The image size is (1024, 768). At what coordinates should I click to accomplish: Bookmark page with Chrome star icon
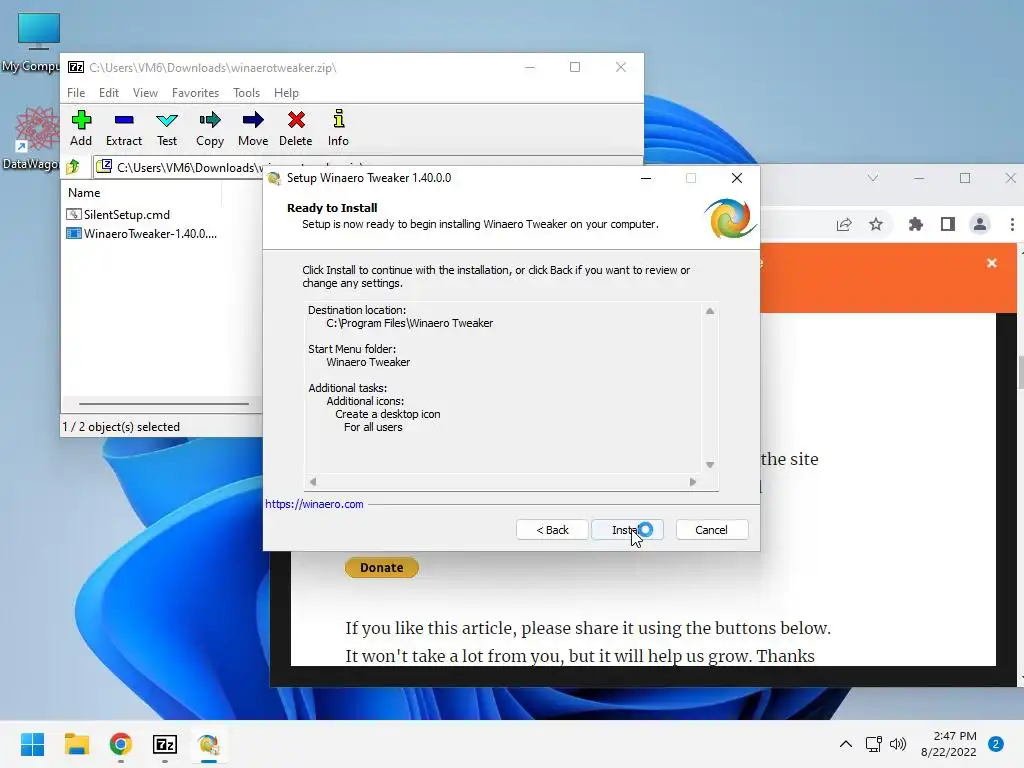(x=876, y=225)
